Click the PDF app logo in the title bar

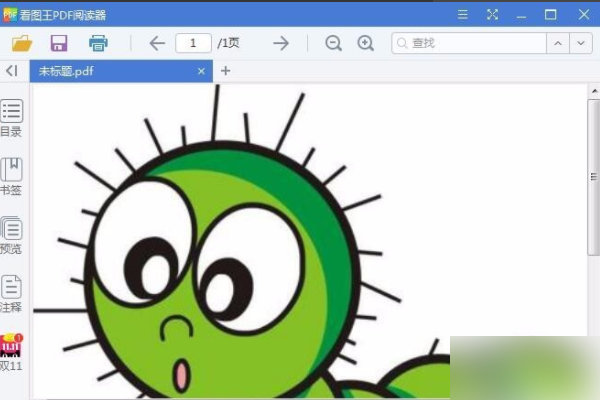tap(10, 15)
